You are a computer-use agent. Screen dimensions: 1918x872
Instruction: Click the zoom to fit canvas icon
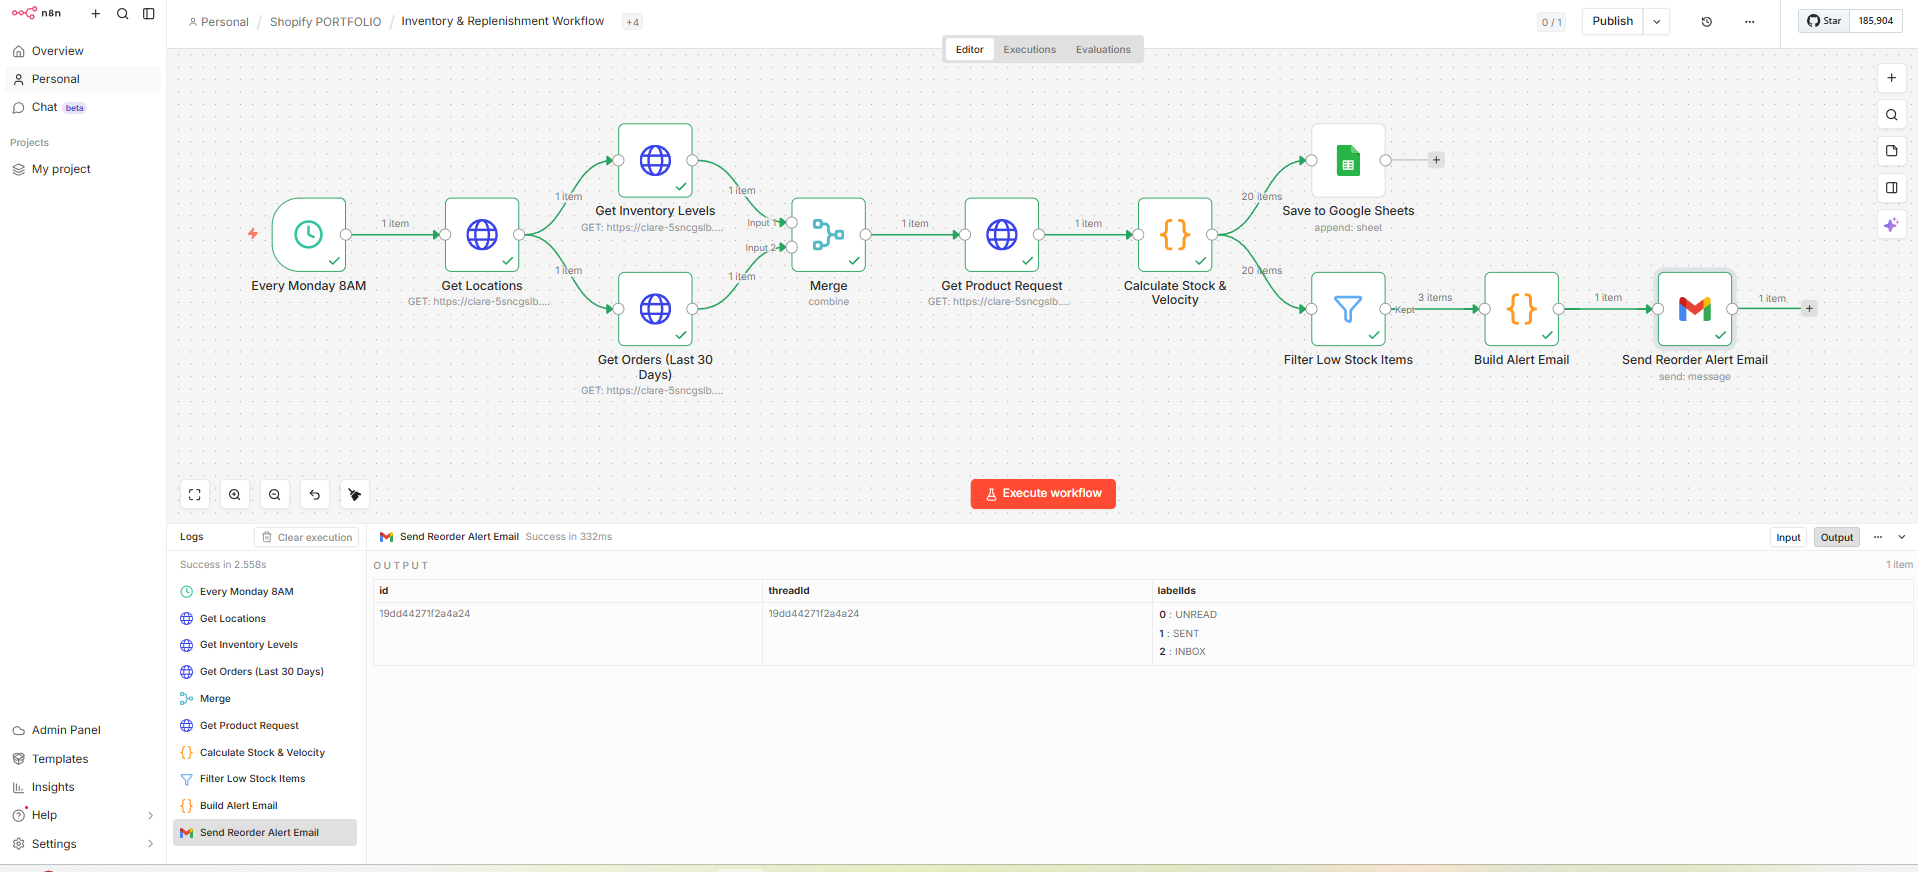[x=195, y=495]
